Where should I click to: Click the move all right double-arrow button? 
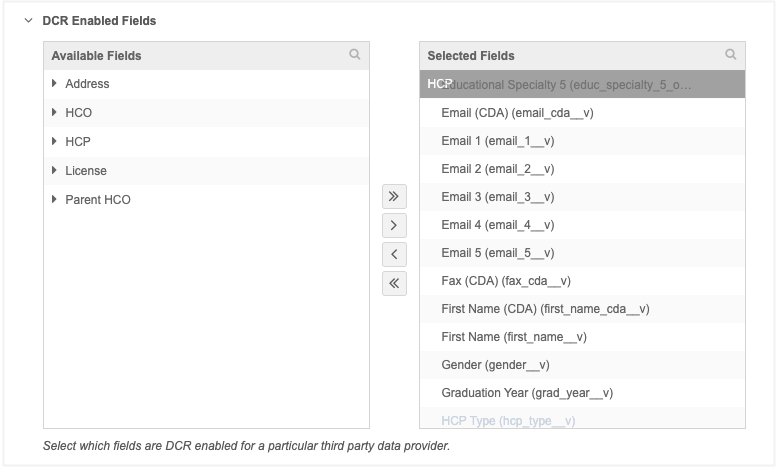[x=394, y=196]
